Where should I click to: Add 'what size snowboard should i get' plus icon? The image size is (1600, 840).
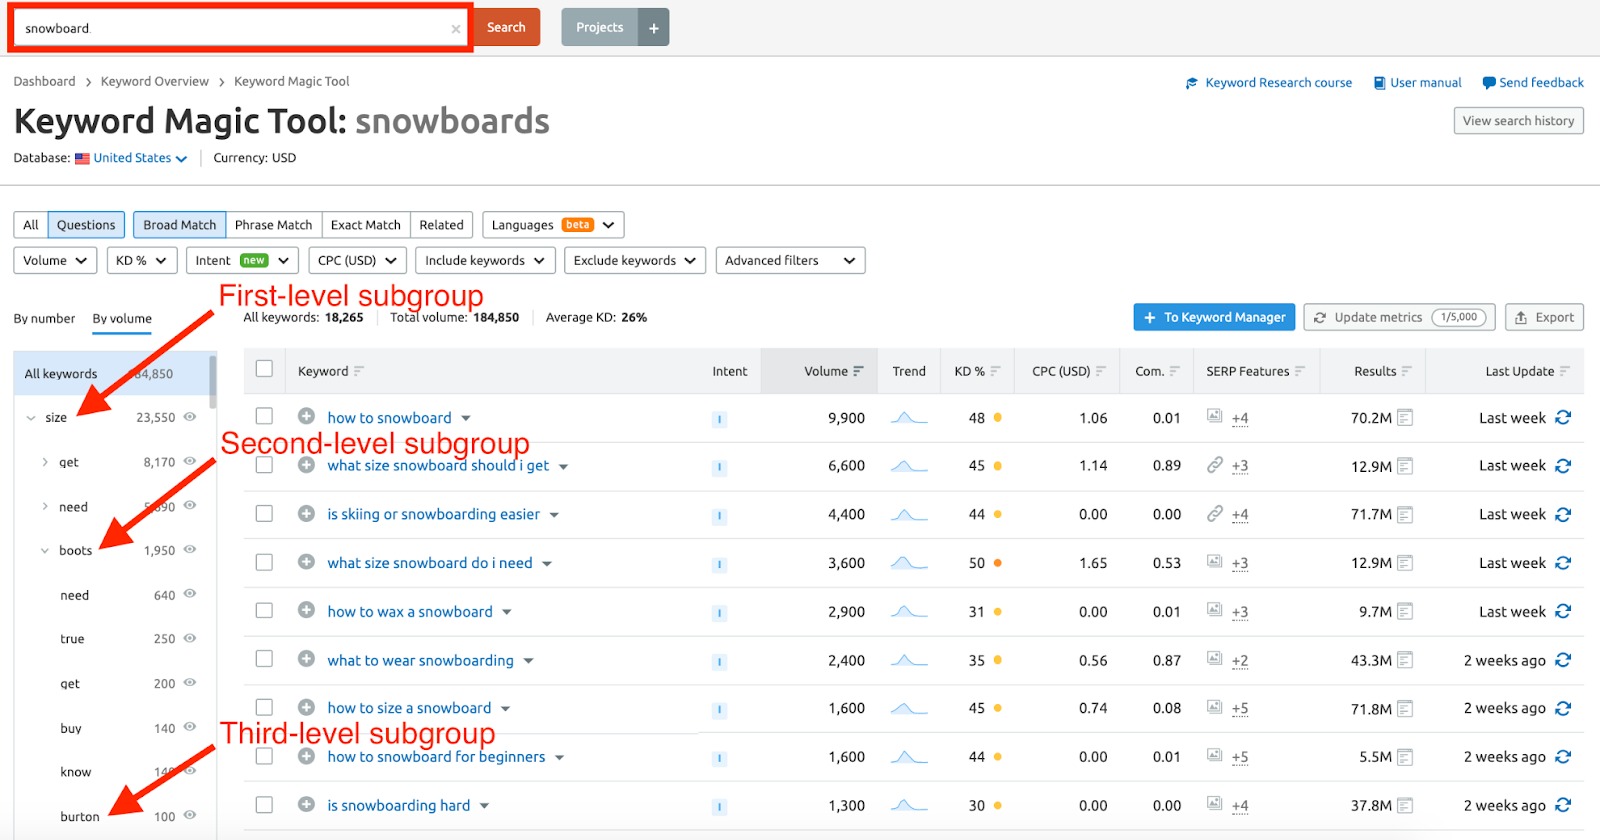[x=307, y=465]
